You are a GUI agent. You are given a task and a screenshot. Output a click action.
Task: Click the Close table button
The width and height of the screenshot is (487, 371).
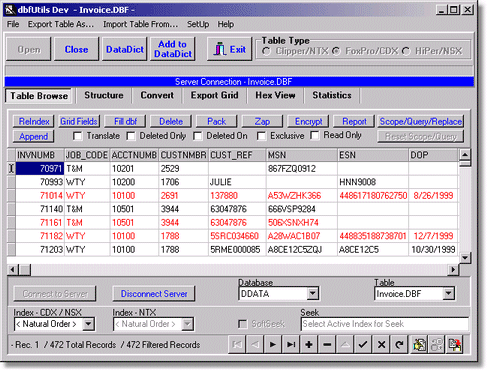pos(76,49)
